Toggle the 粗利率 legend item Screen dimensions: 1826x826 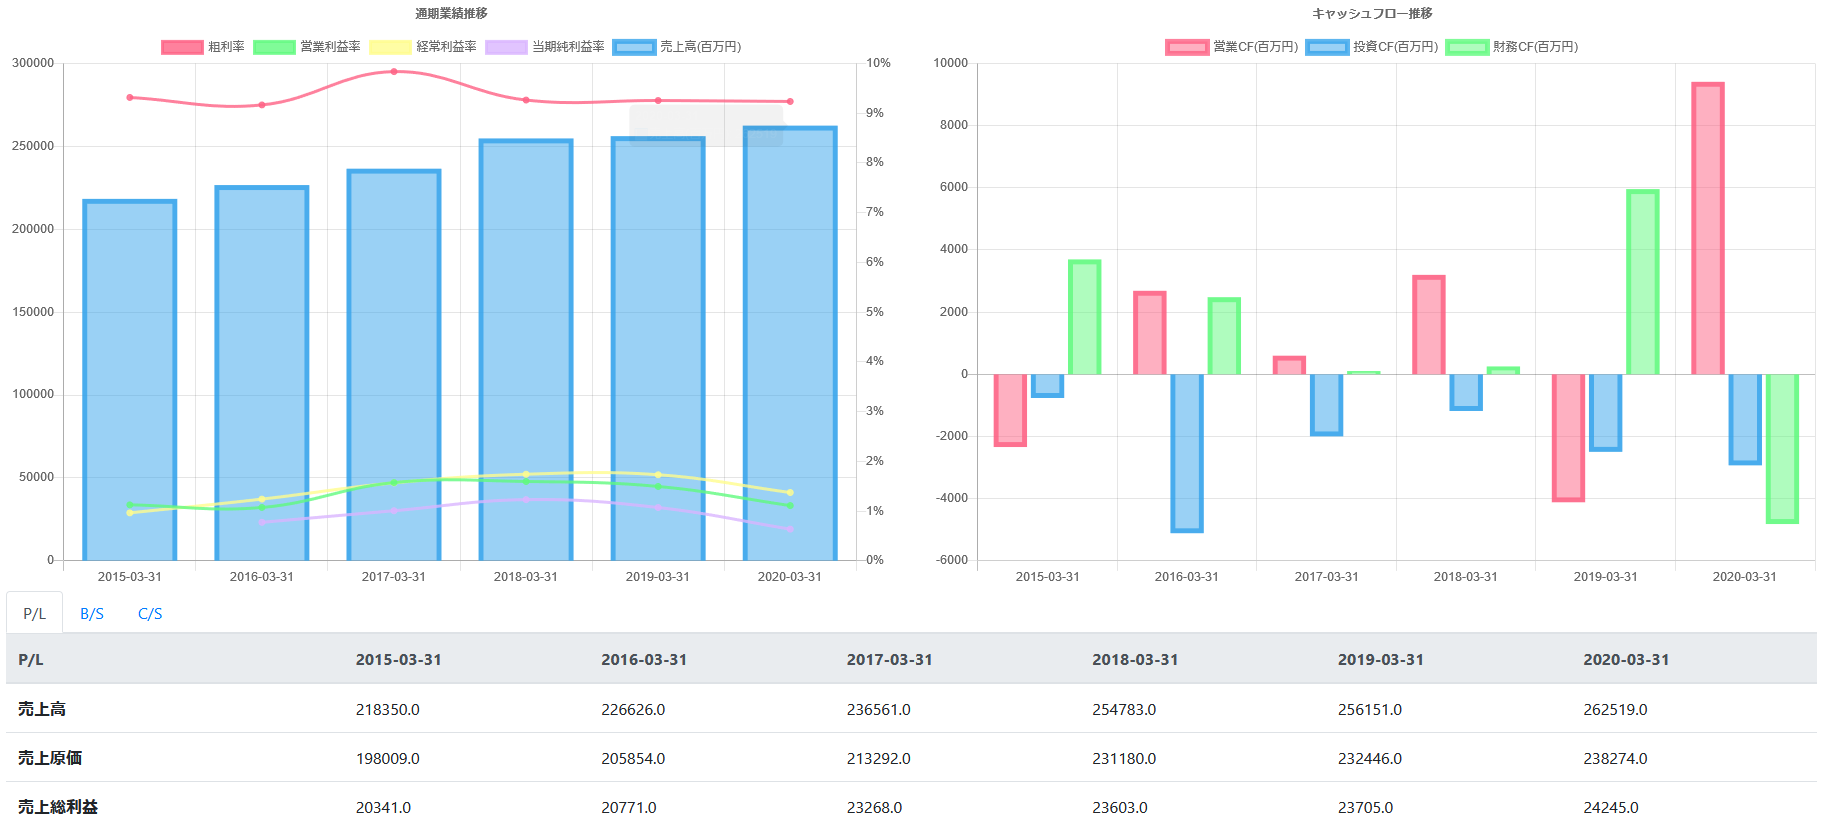coord(203,47)
